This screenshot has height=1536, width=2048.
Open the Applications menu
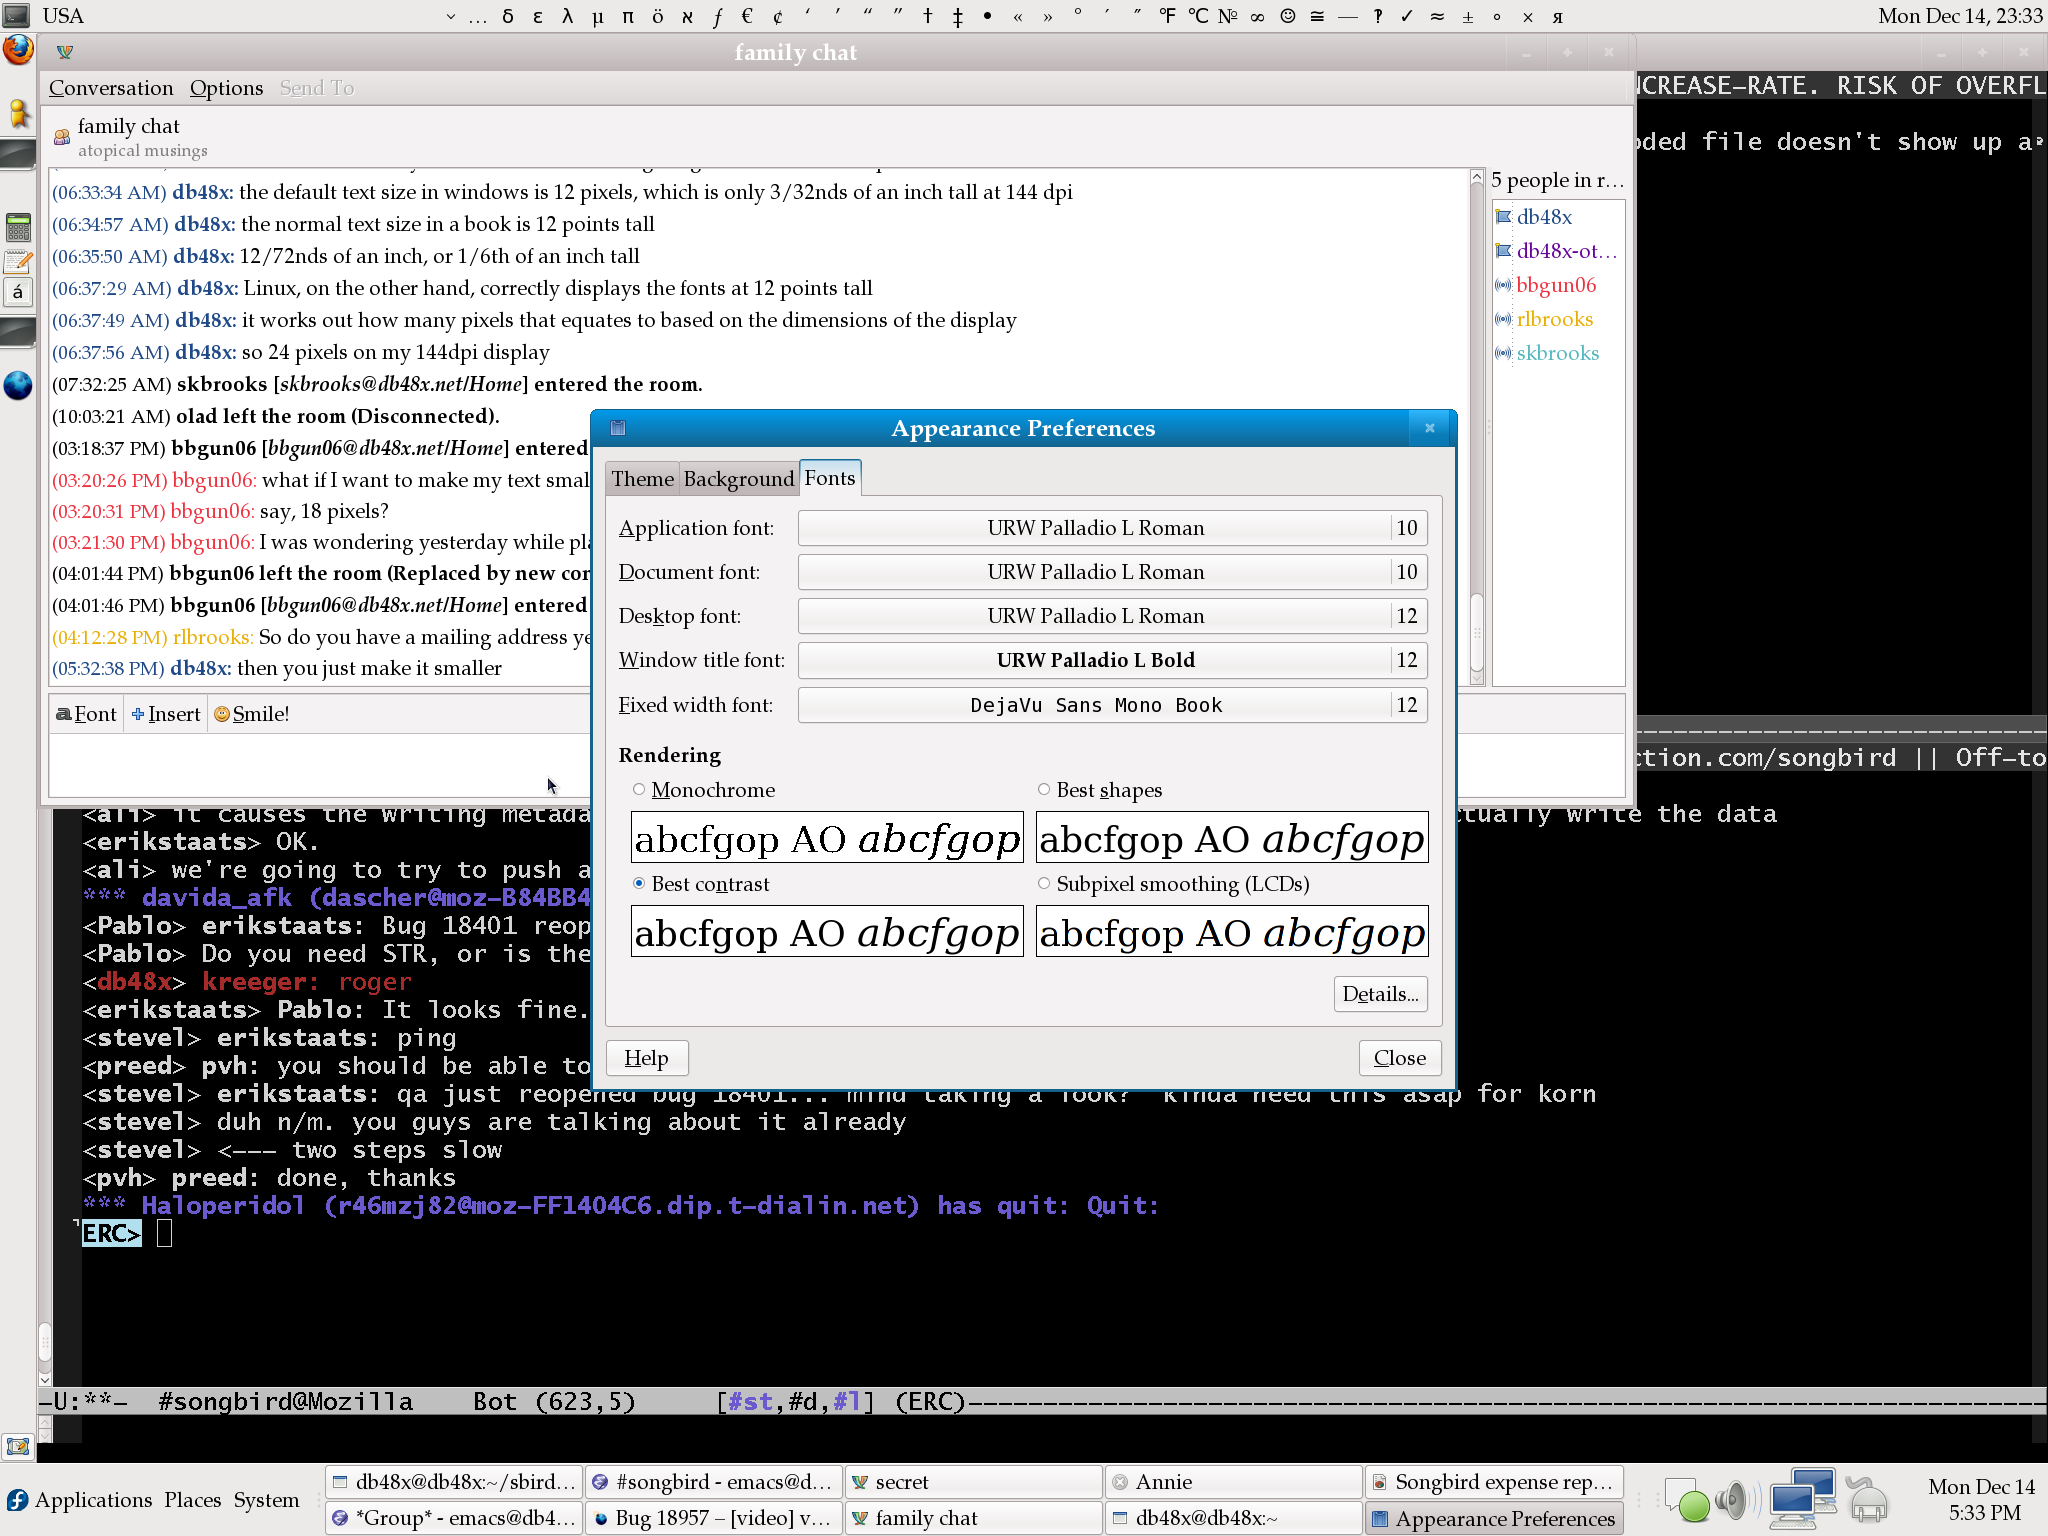[x=94, y=1500]
